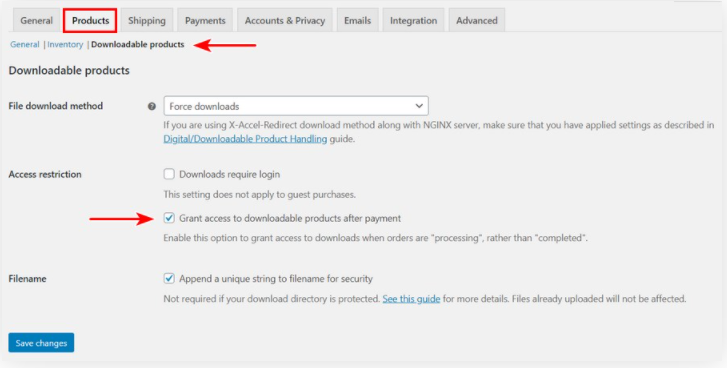Screen dimensions: 727x368
Task: Click the X-Accel-Redirect NGINX description text
Action: click(x=439, y=132)
